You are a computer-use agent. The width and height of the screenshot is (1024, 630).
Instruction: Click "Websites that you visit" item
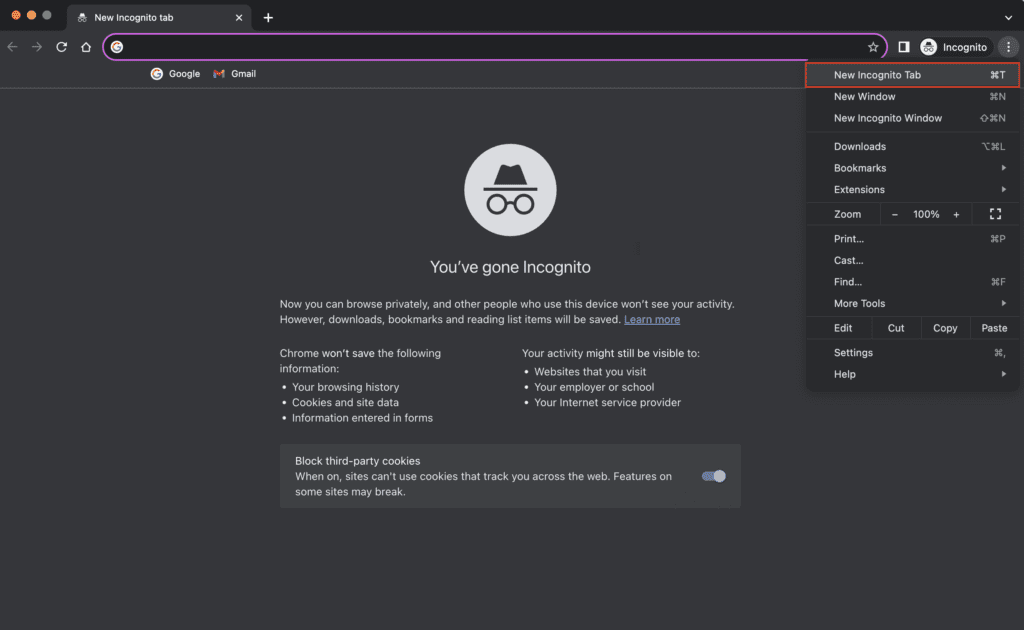(x=590, y=371)
